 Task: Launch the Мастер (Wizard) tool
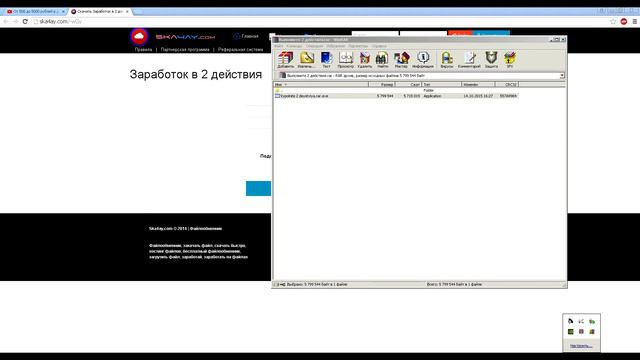pyautogui.click(x=401, y=60)
